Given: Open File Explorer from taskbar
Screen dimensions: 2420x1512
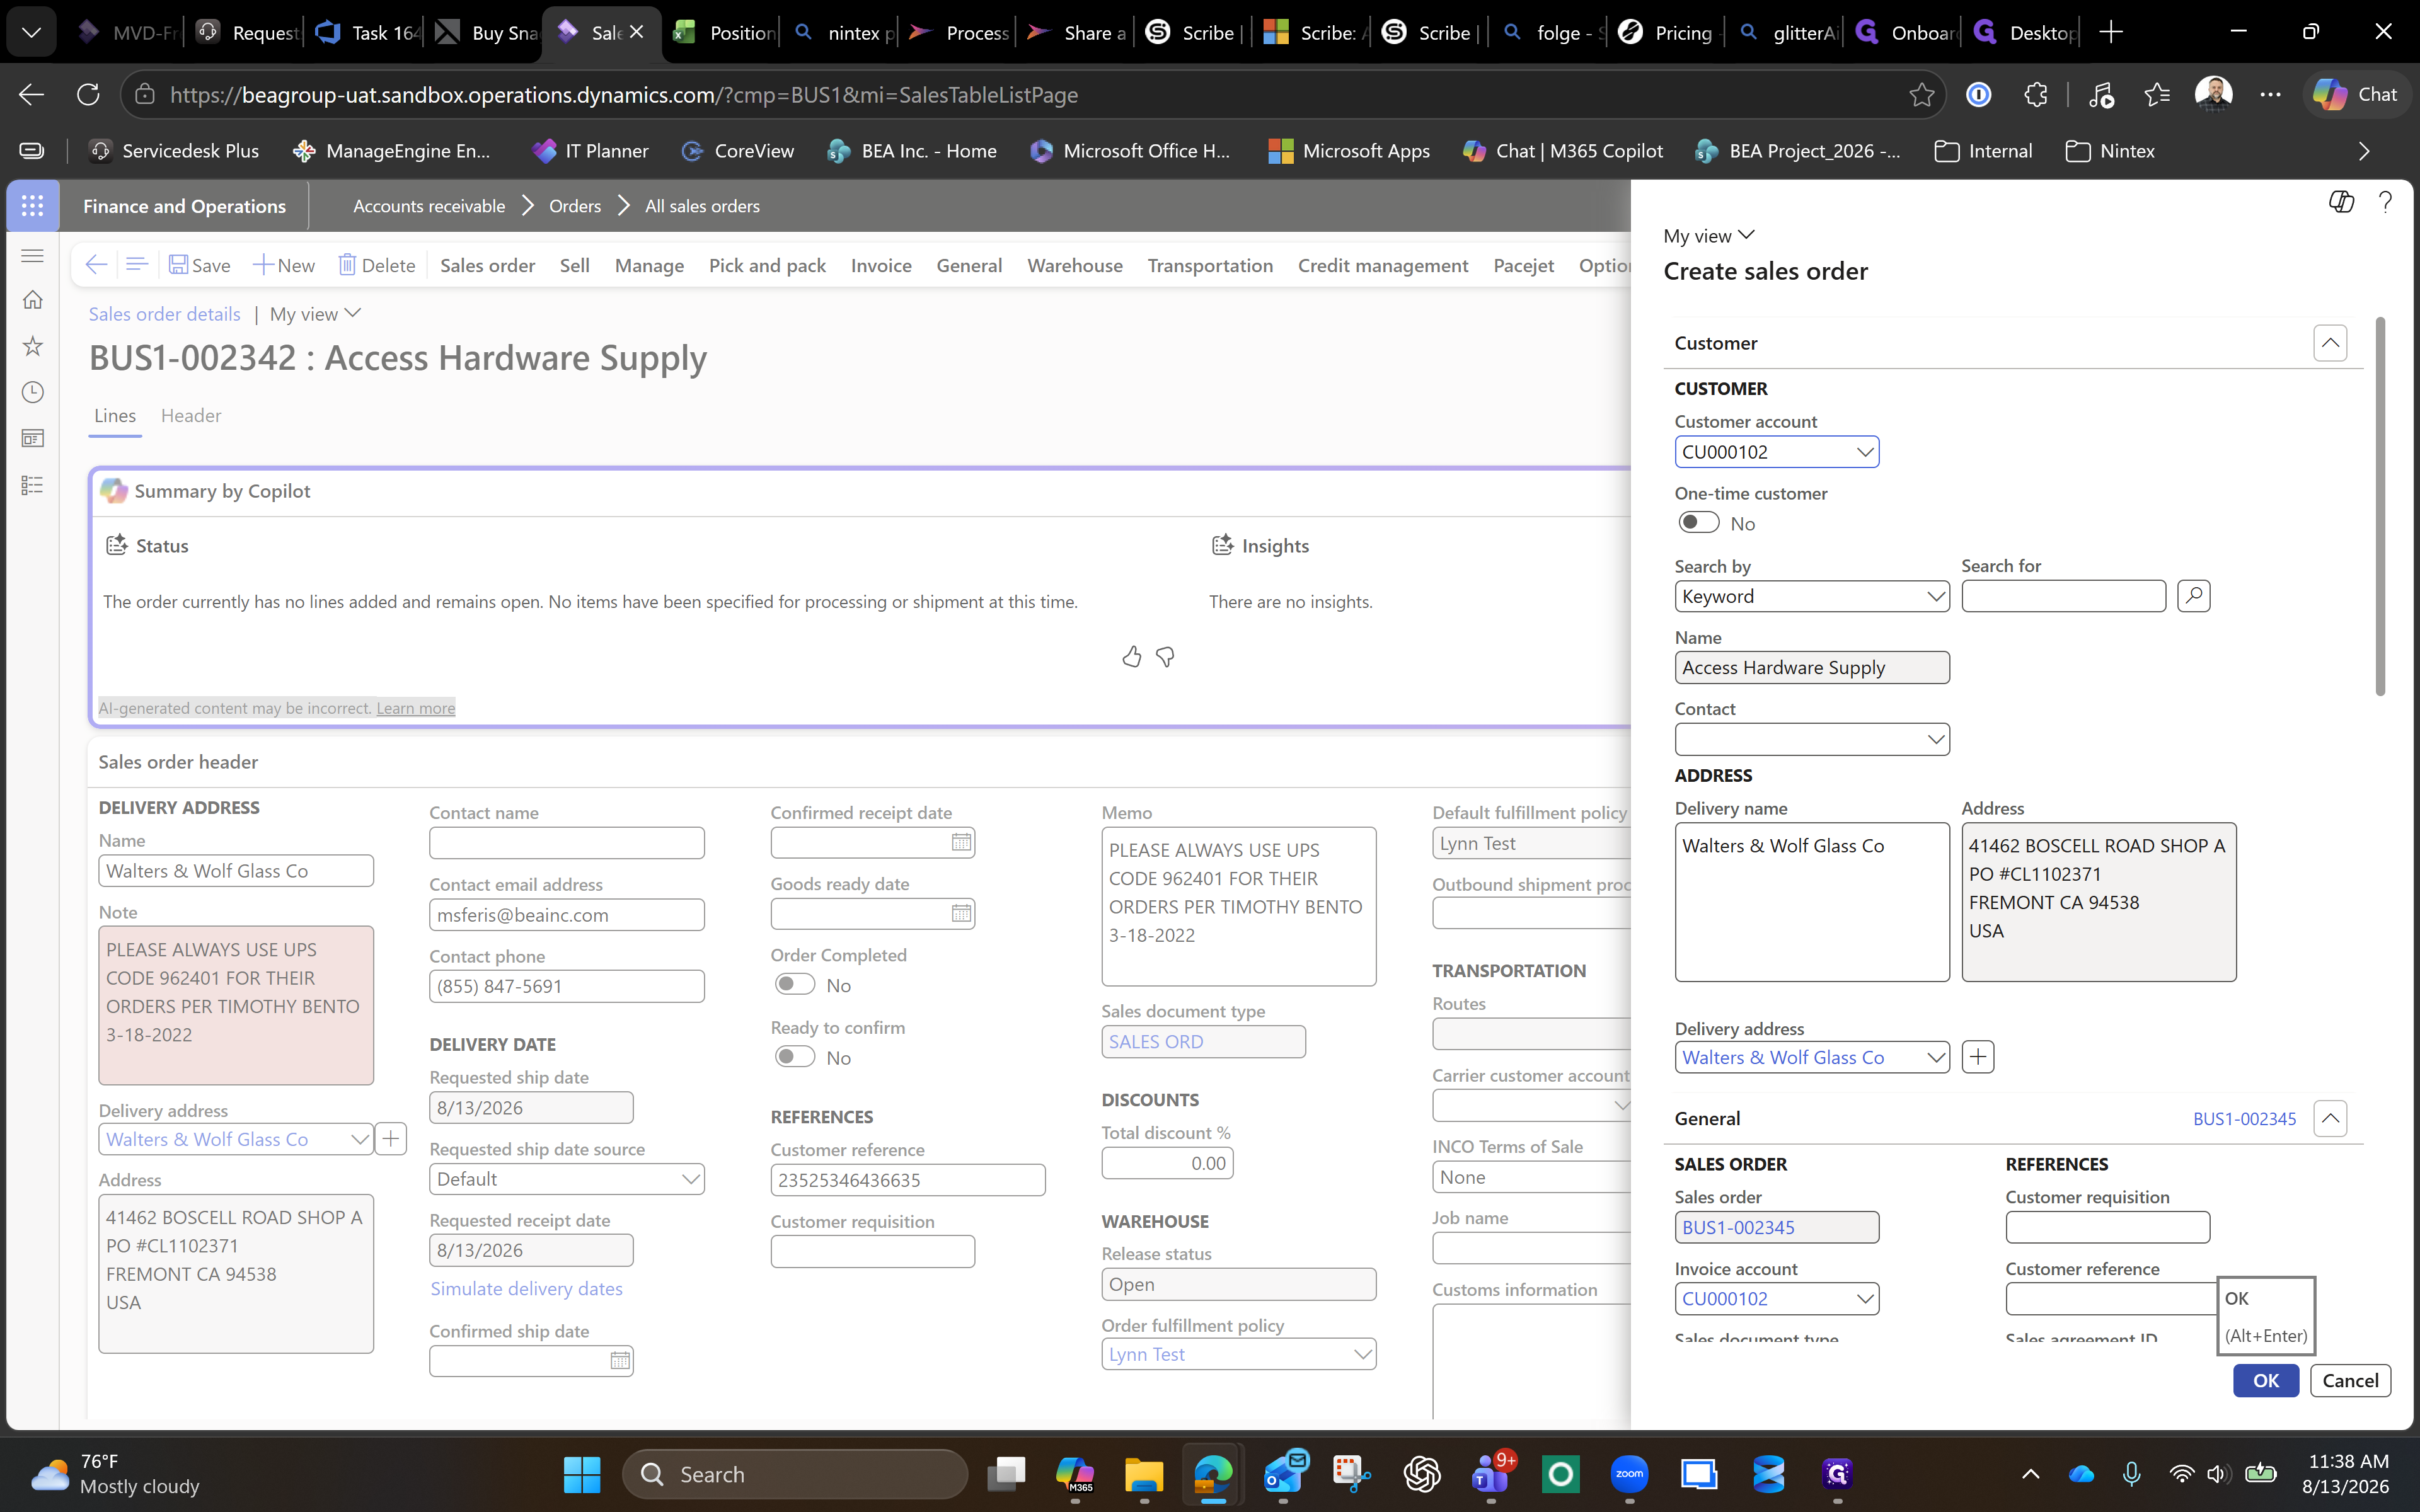Looking at the screenshot, I should pyautogui.click(x=1143, y=1474).
